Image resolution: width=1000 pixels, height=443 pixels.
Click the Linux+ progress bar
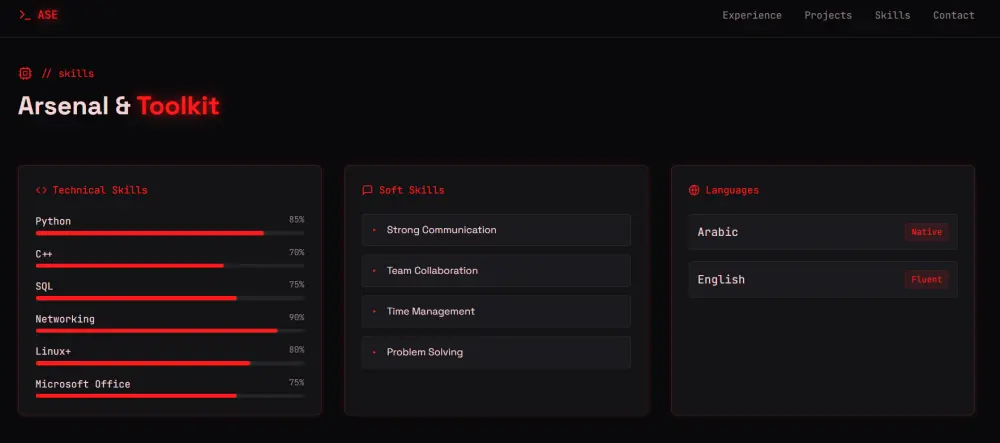click(x=169, y=363)
